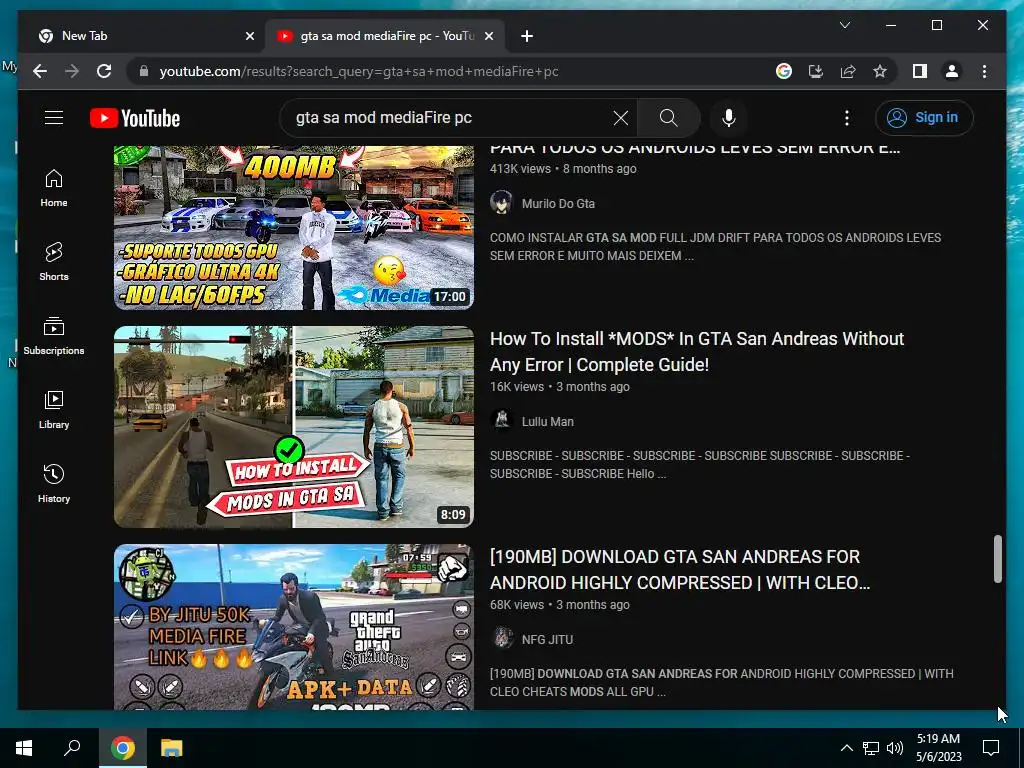Open YouTube settings three-dot menu
Viewport: 1024px width, 768px height.
tap(846, 118)
